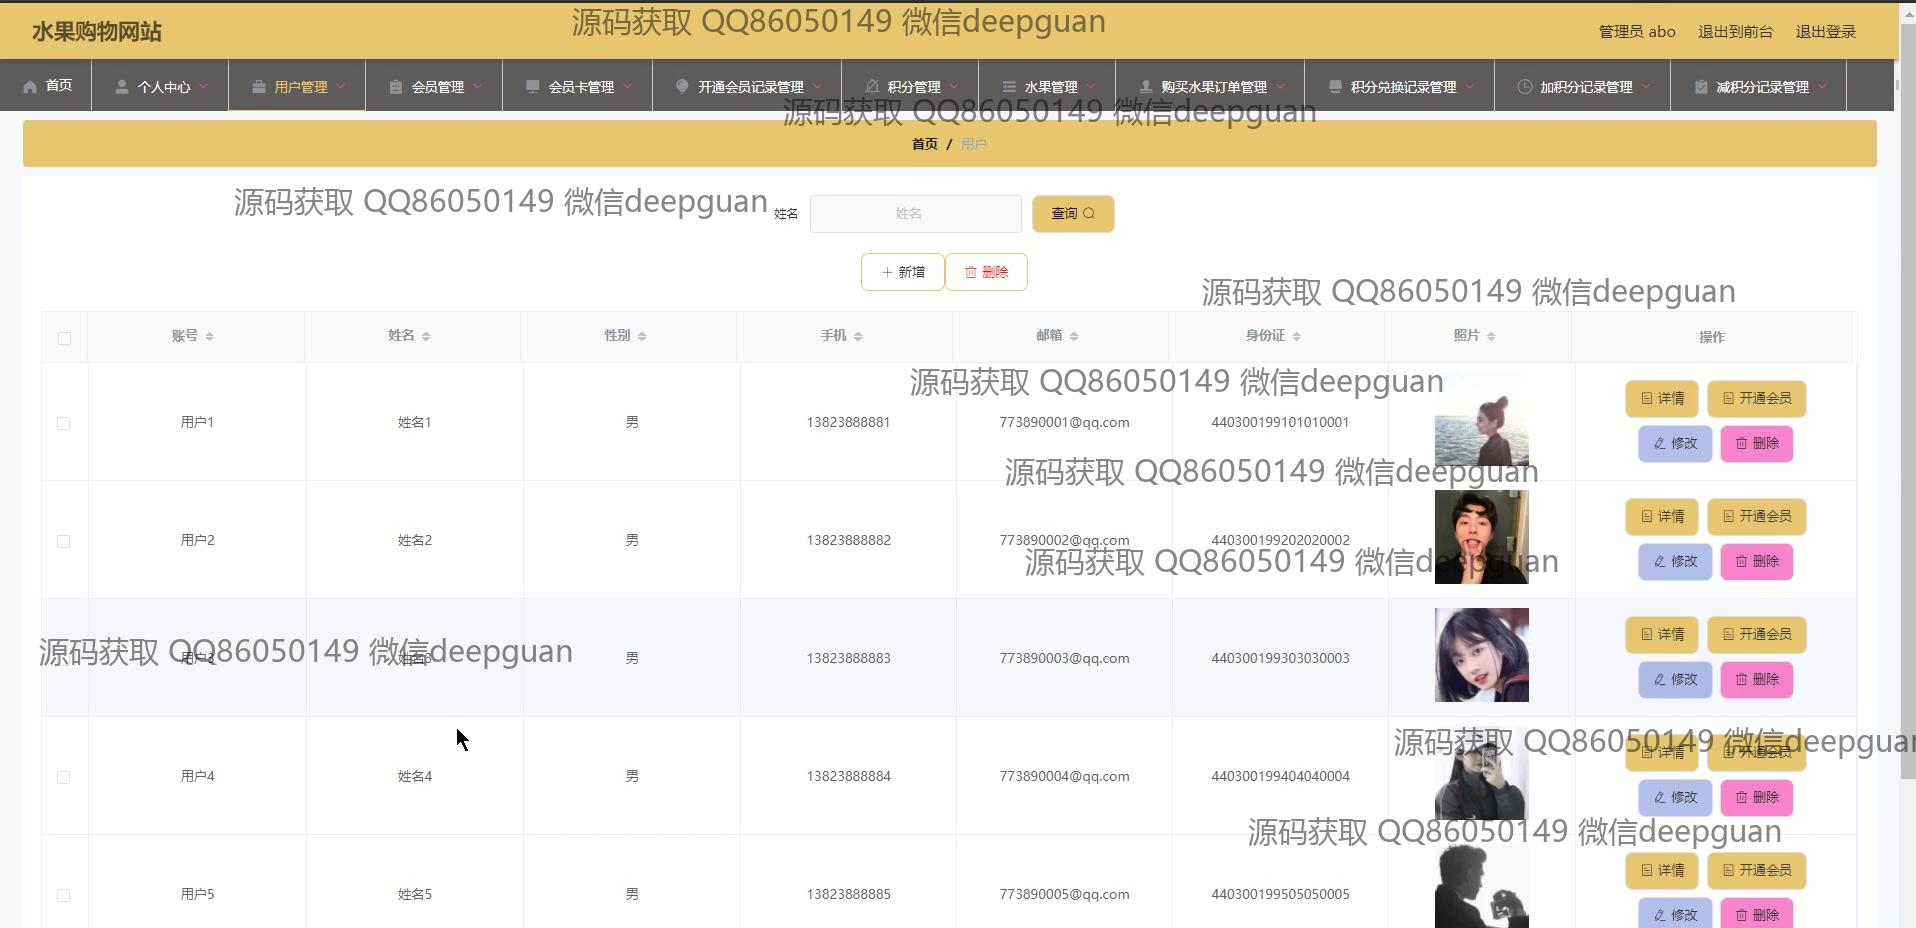Open the 购买水果订单管理 dropdown

pyautogui.click(x=1213, y=87)
